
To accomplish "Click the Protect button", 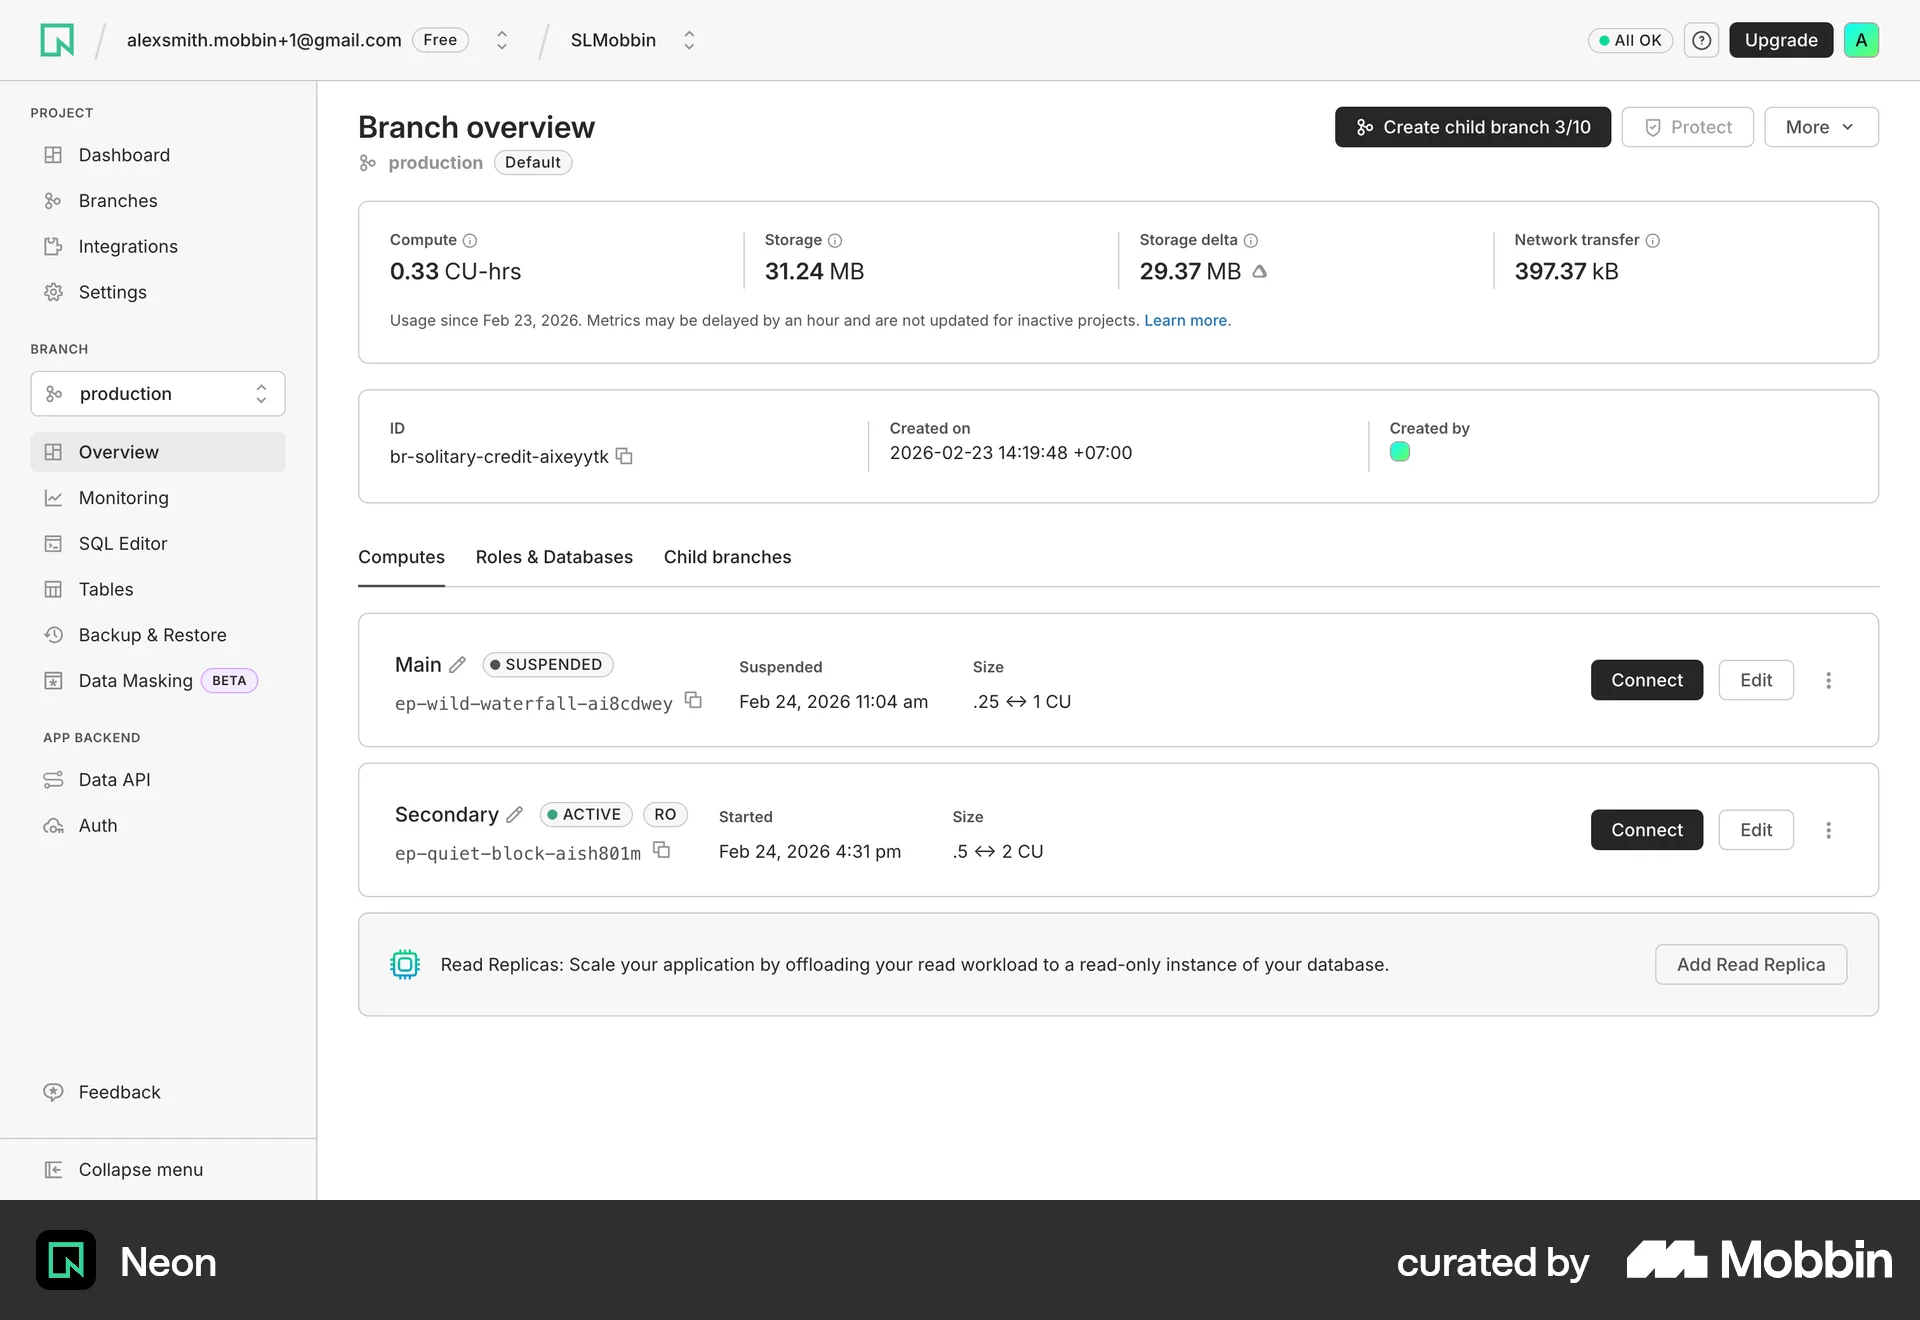I will 1687,127.
